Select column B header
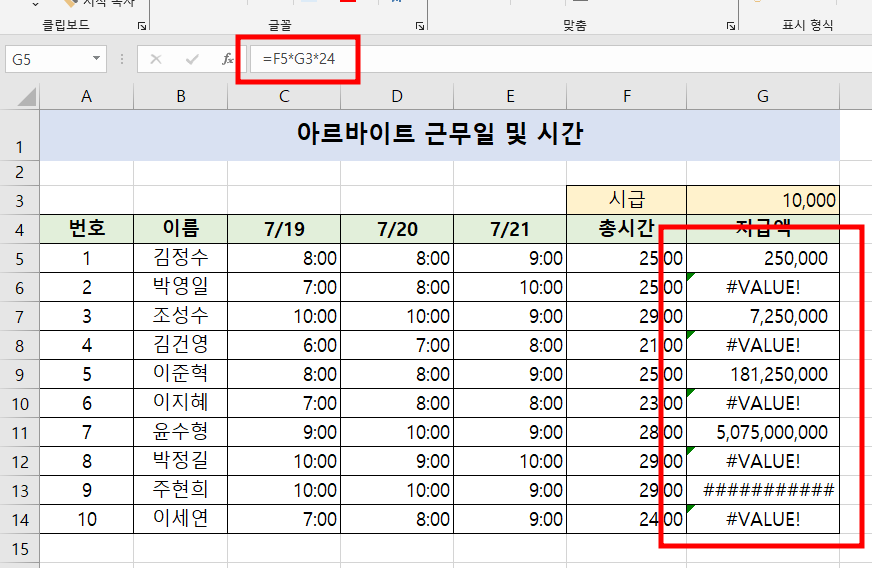872x568 pixels. coord(181,96)
